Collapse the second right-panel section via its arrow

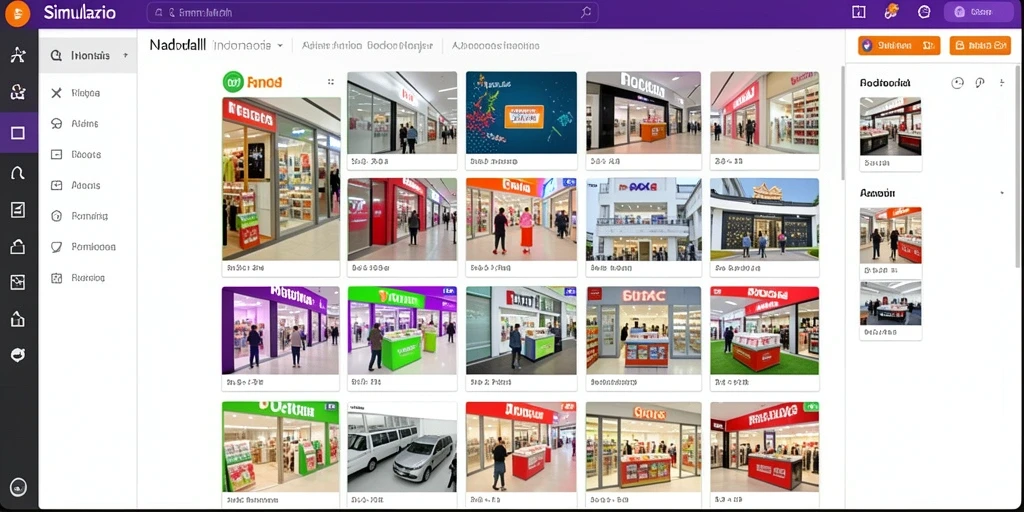coord(1002,193)
